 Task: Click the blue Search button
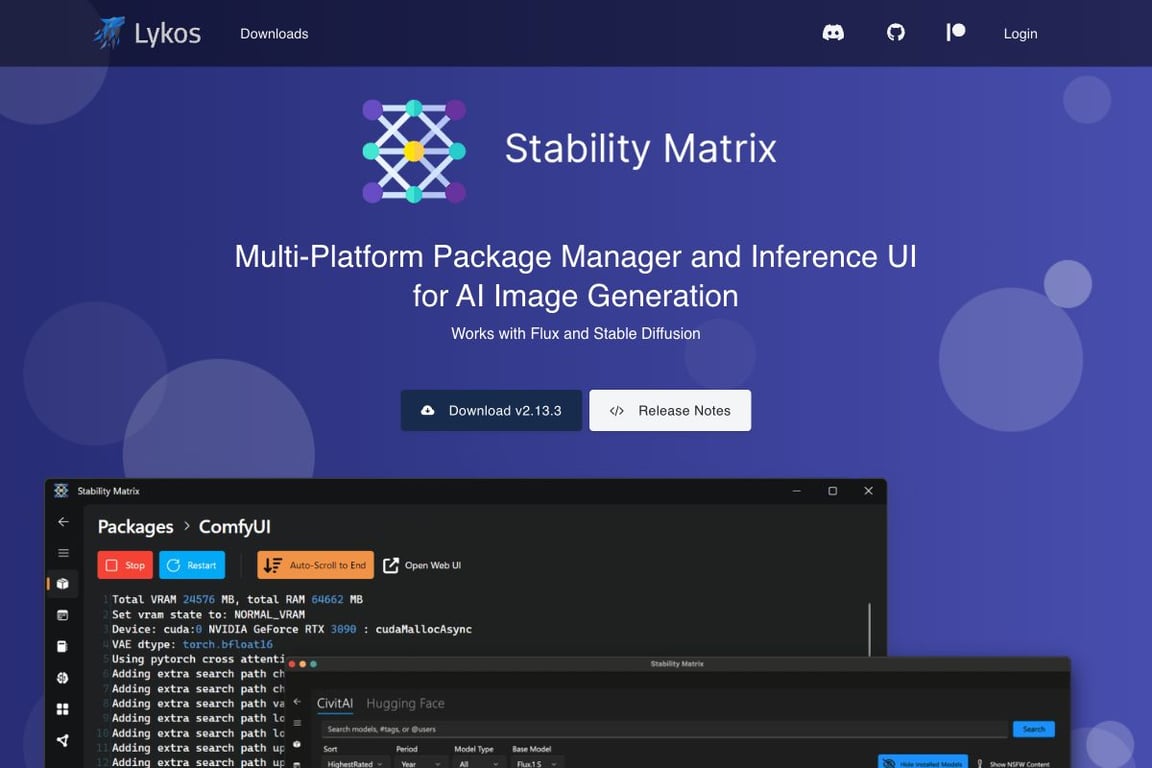1034,729
